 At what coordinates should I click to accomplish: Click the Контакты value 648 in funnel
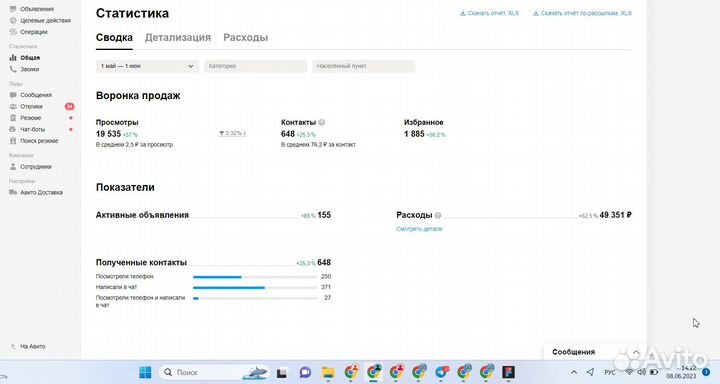click(x=288, y=134)
